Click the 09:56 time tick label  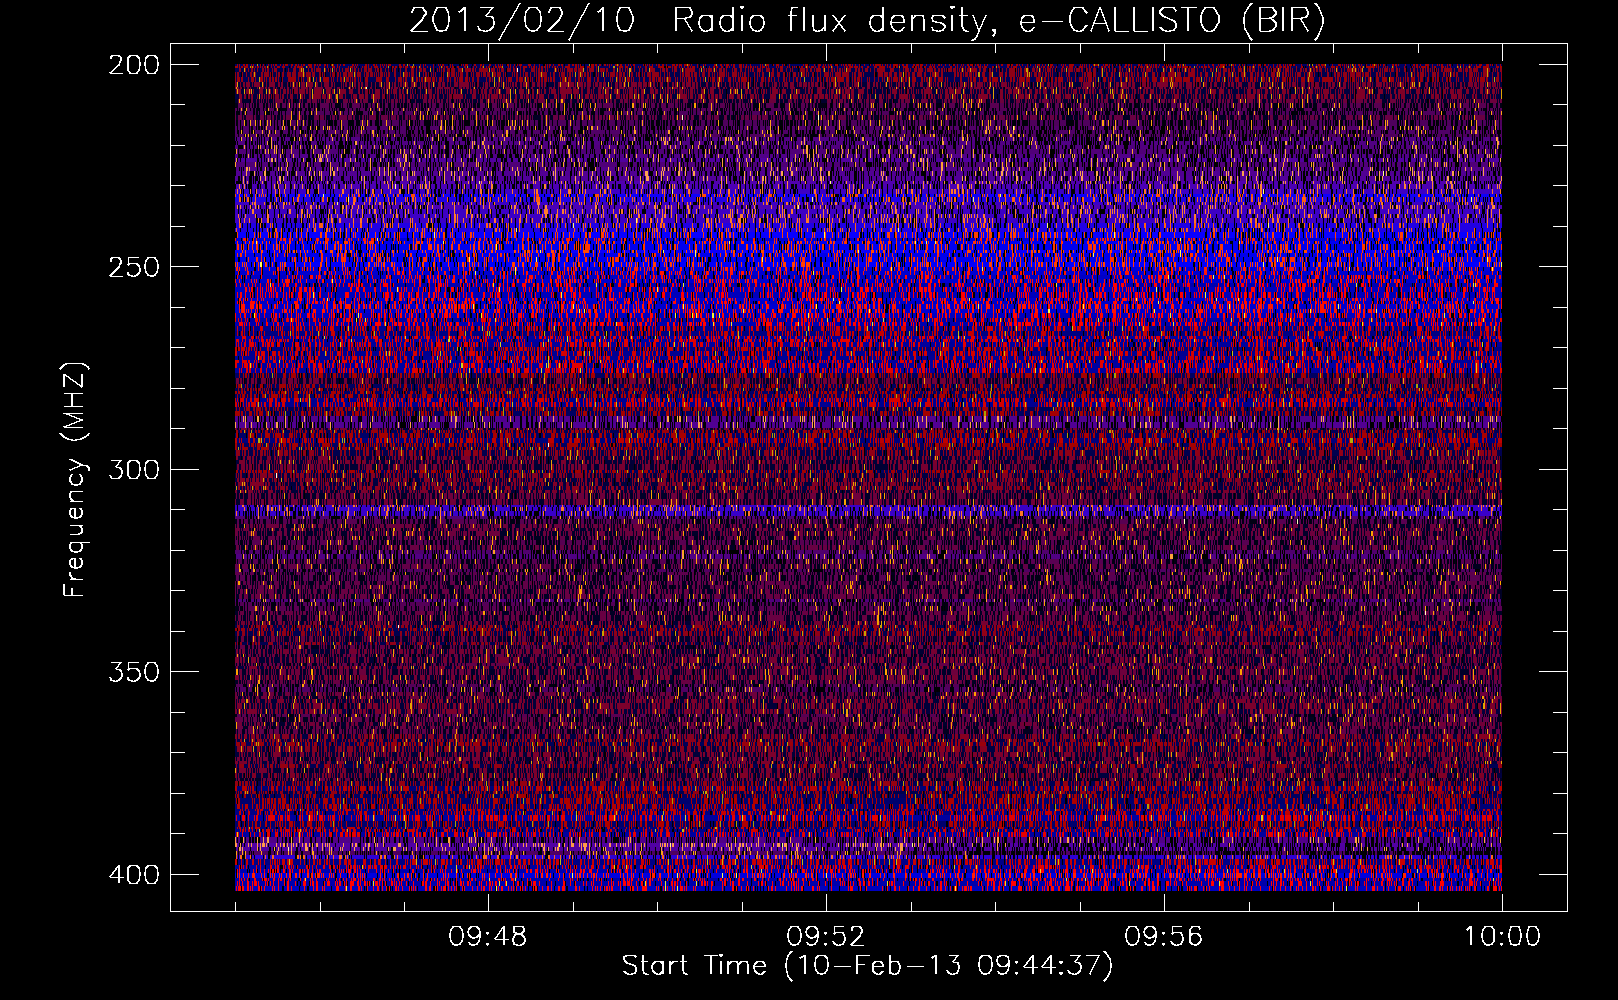click(x=1163, y=937)
